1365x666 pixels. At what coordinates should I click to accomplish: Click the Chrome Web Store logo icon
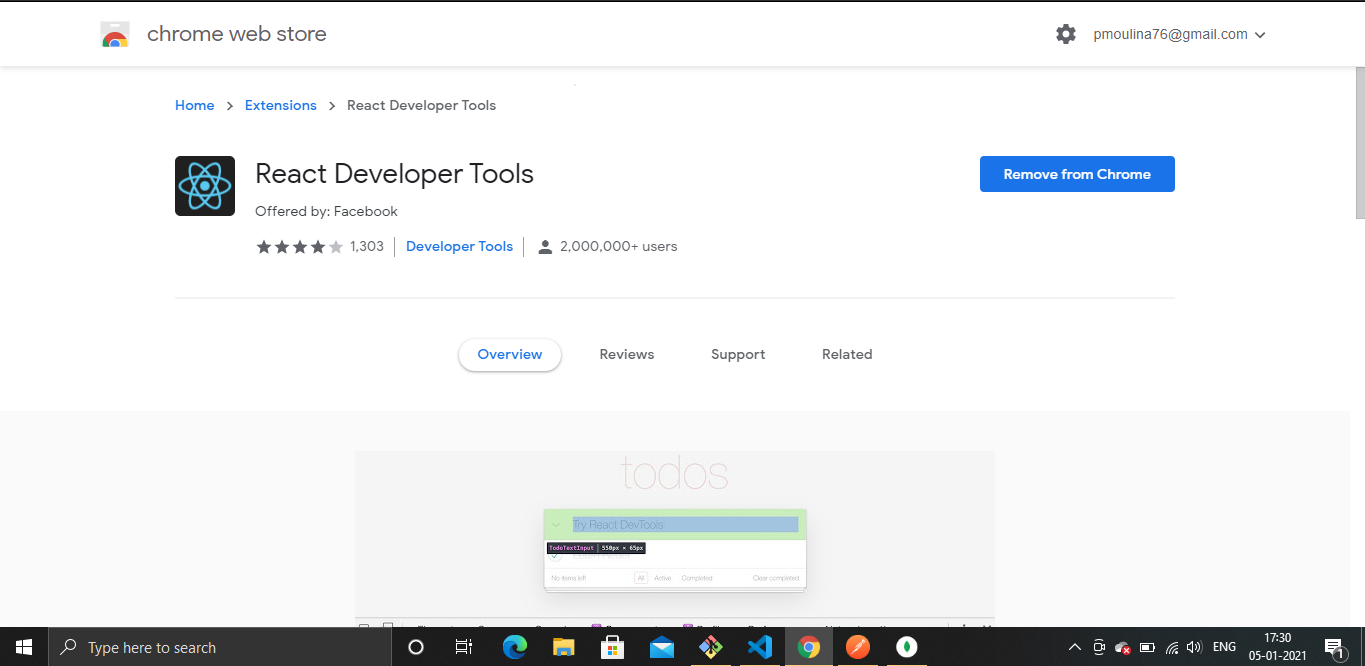point(115,35)
